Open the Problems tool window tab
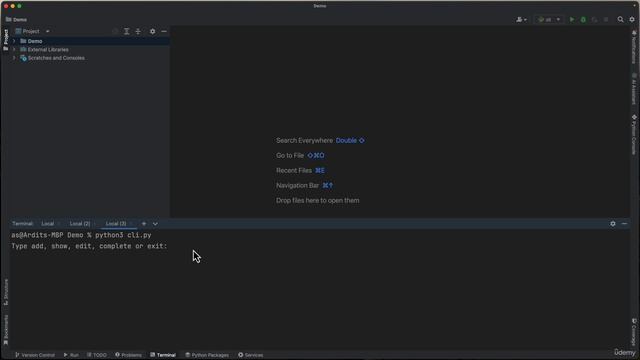Viewport: 640px width, 360px height. coord(128,355)
